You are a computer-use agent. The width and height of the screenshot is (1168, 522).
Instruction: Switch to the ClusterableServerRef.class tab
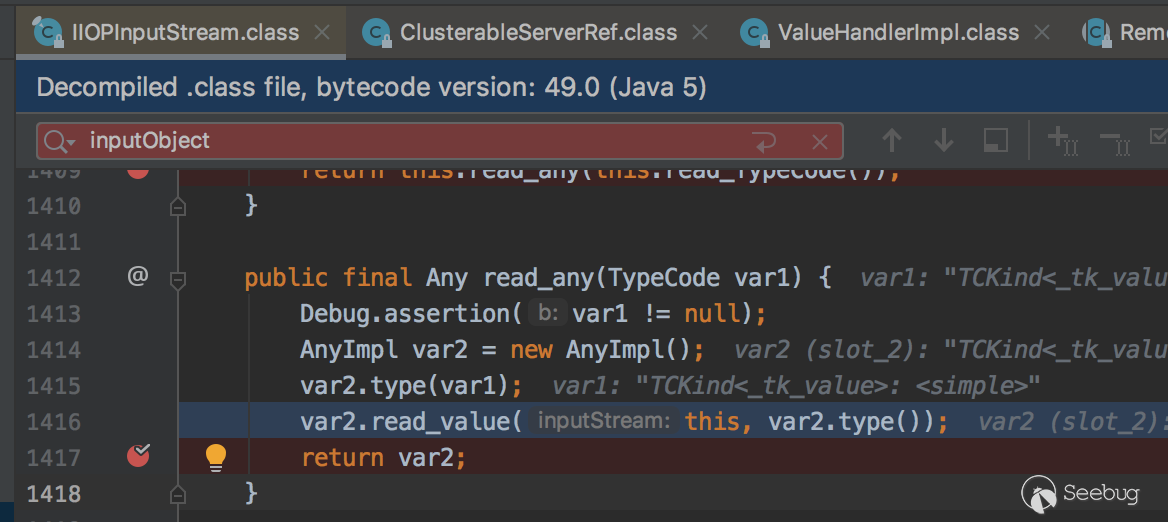[x=538, y=32]
